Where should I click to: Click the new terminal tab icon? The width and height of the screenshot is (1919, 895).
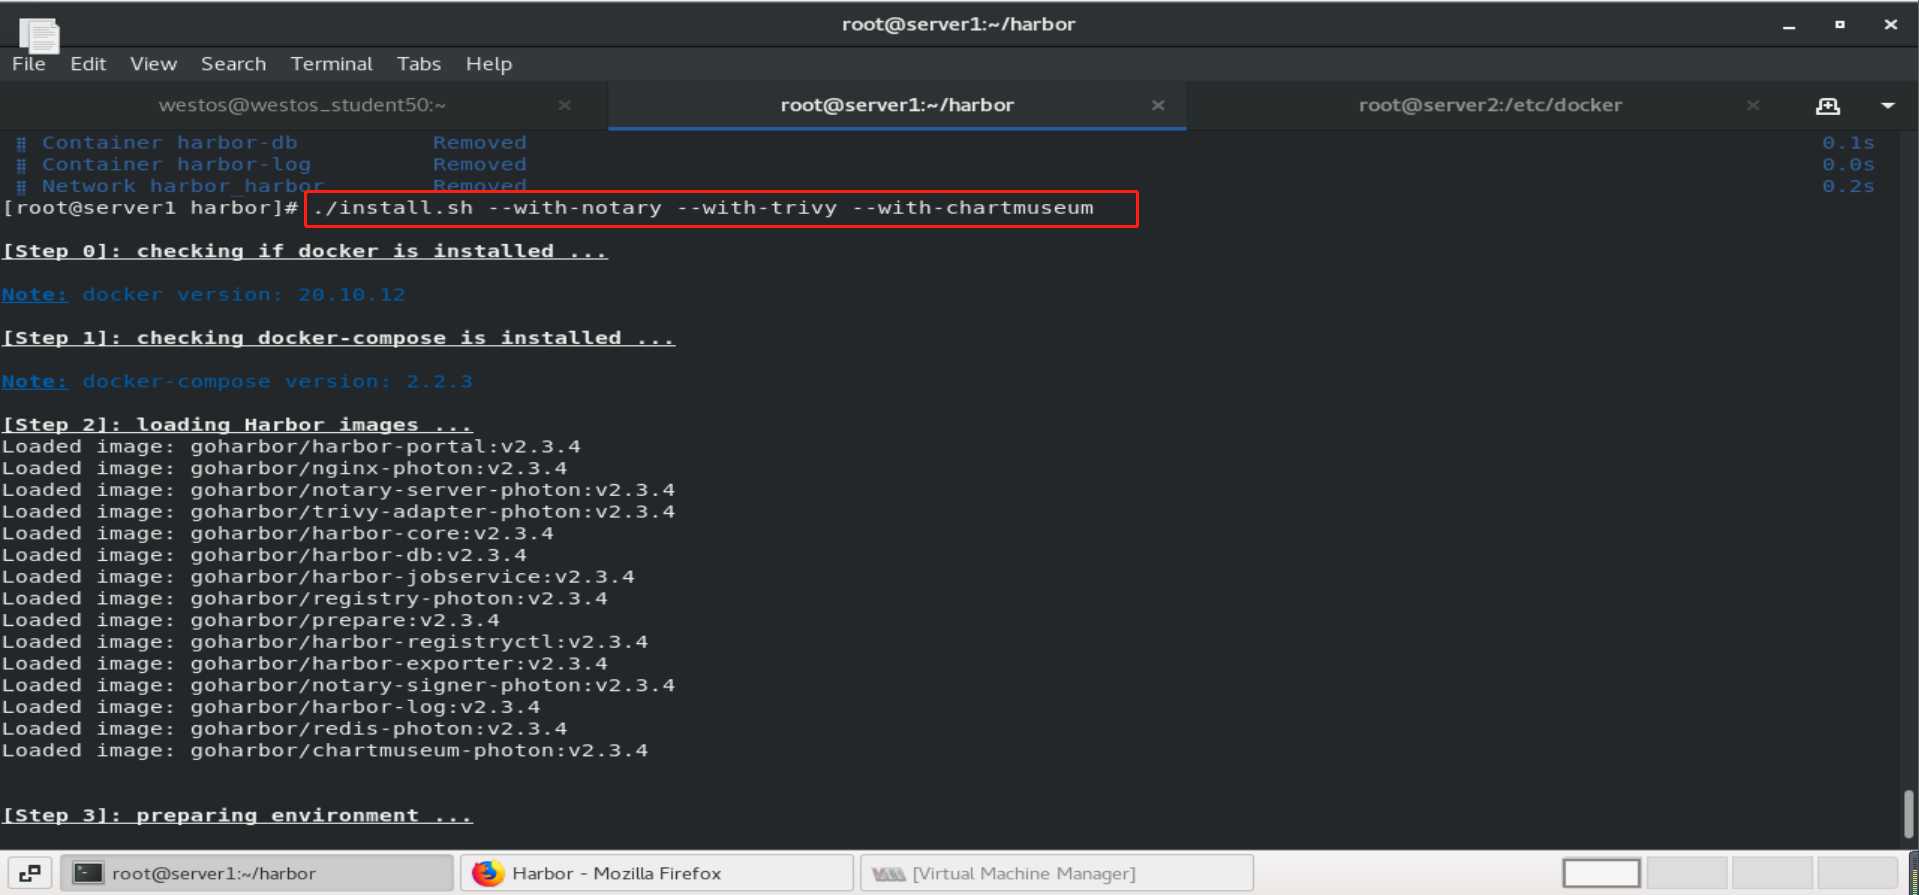click(1828, 105)
